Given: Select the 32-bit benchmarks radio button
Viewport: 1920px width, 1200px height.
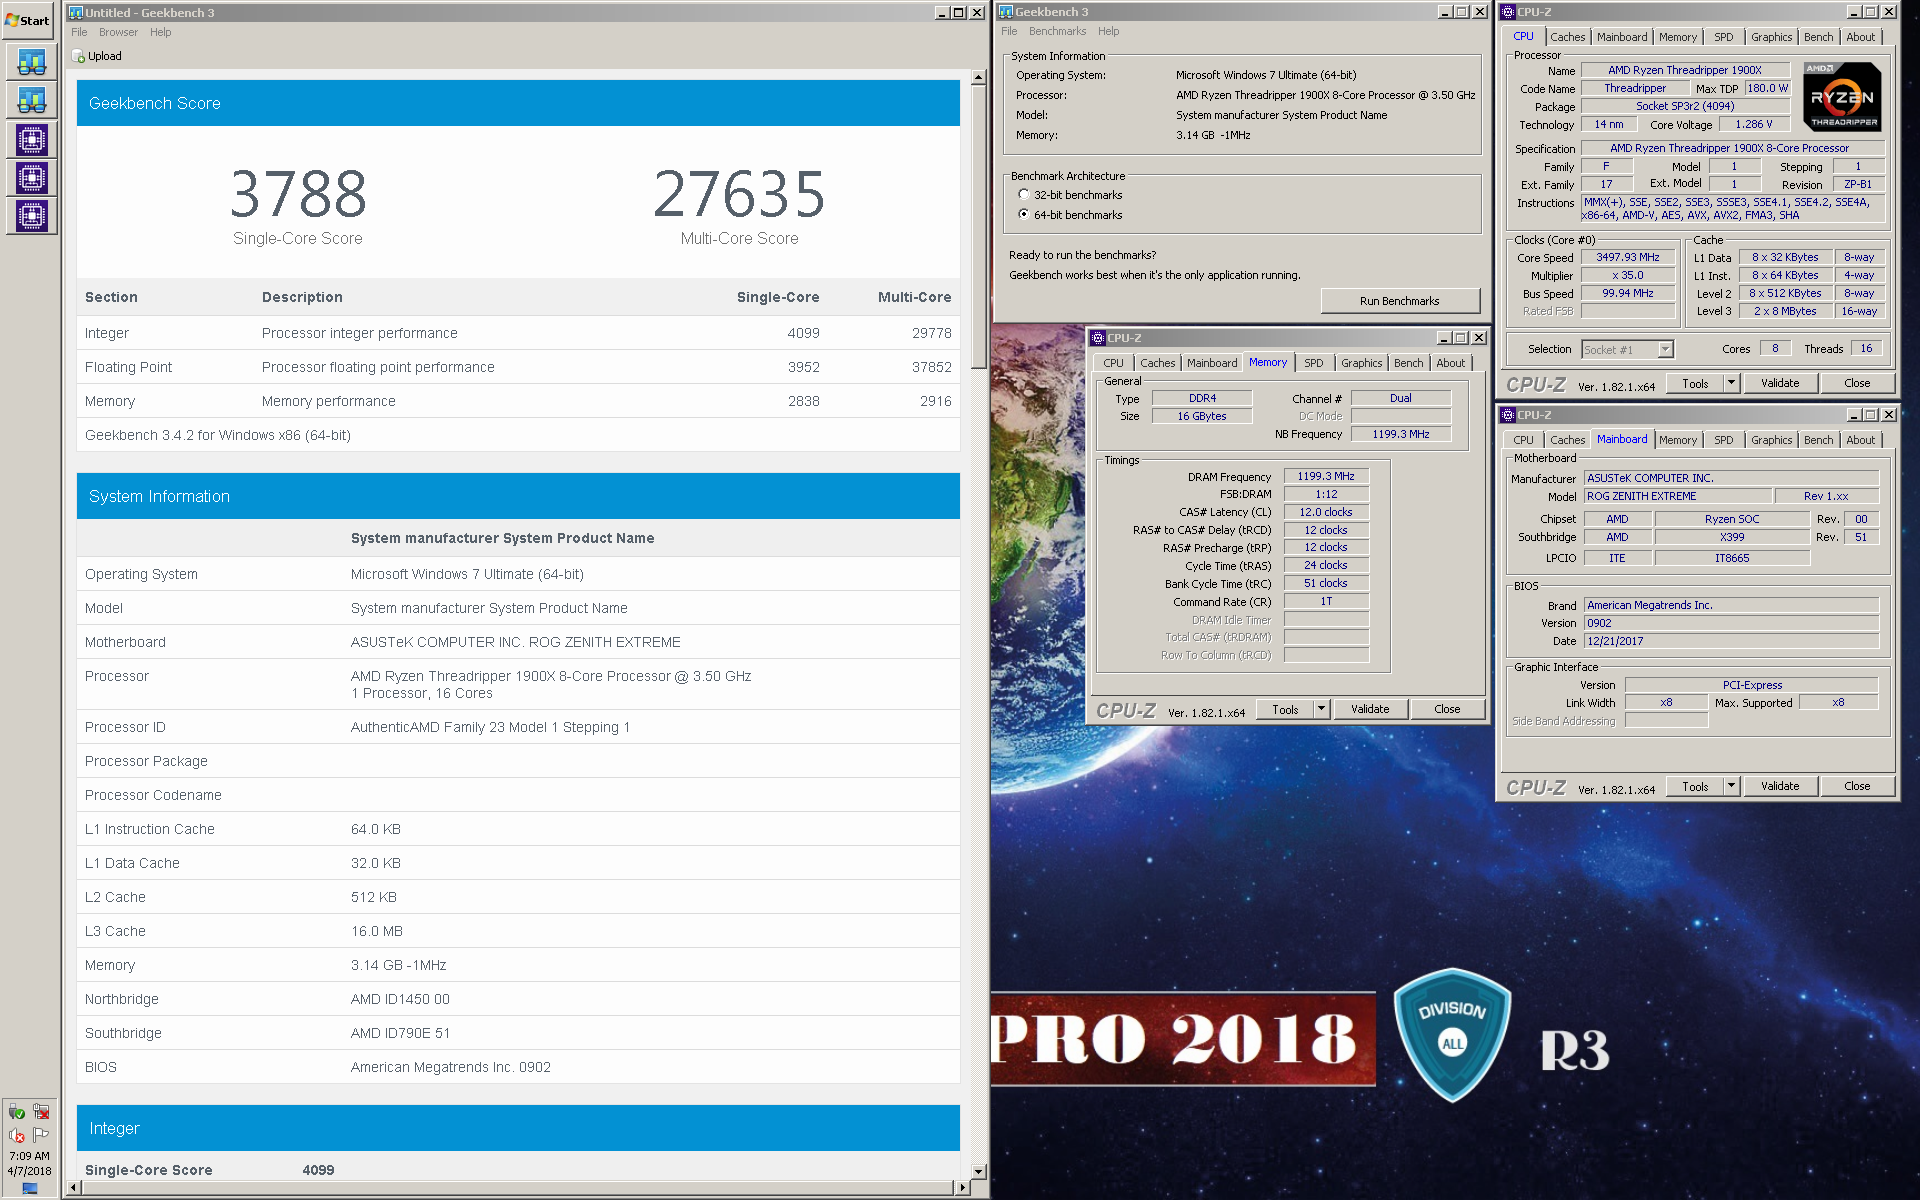Looking at the screenshot, I should 1024,195.
